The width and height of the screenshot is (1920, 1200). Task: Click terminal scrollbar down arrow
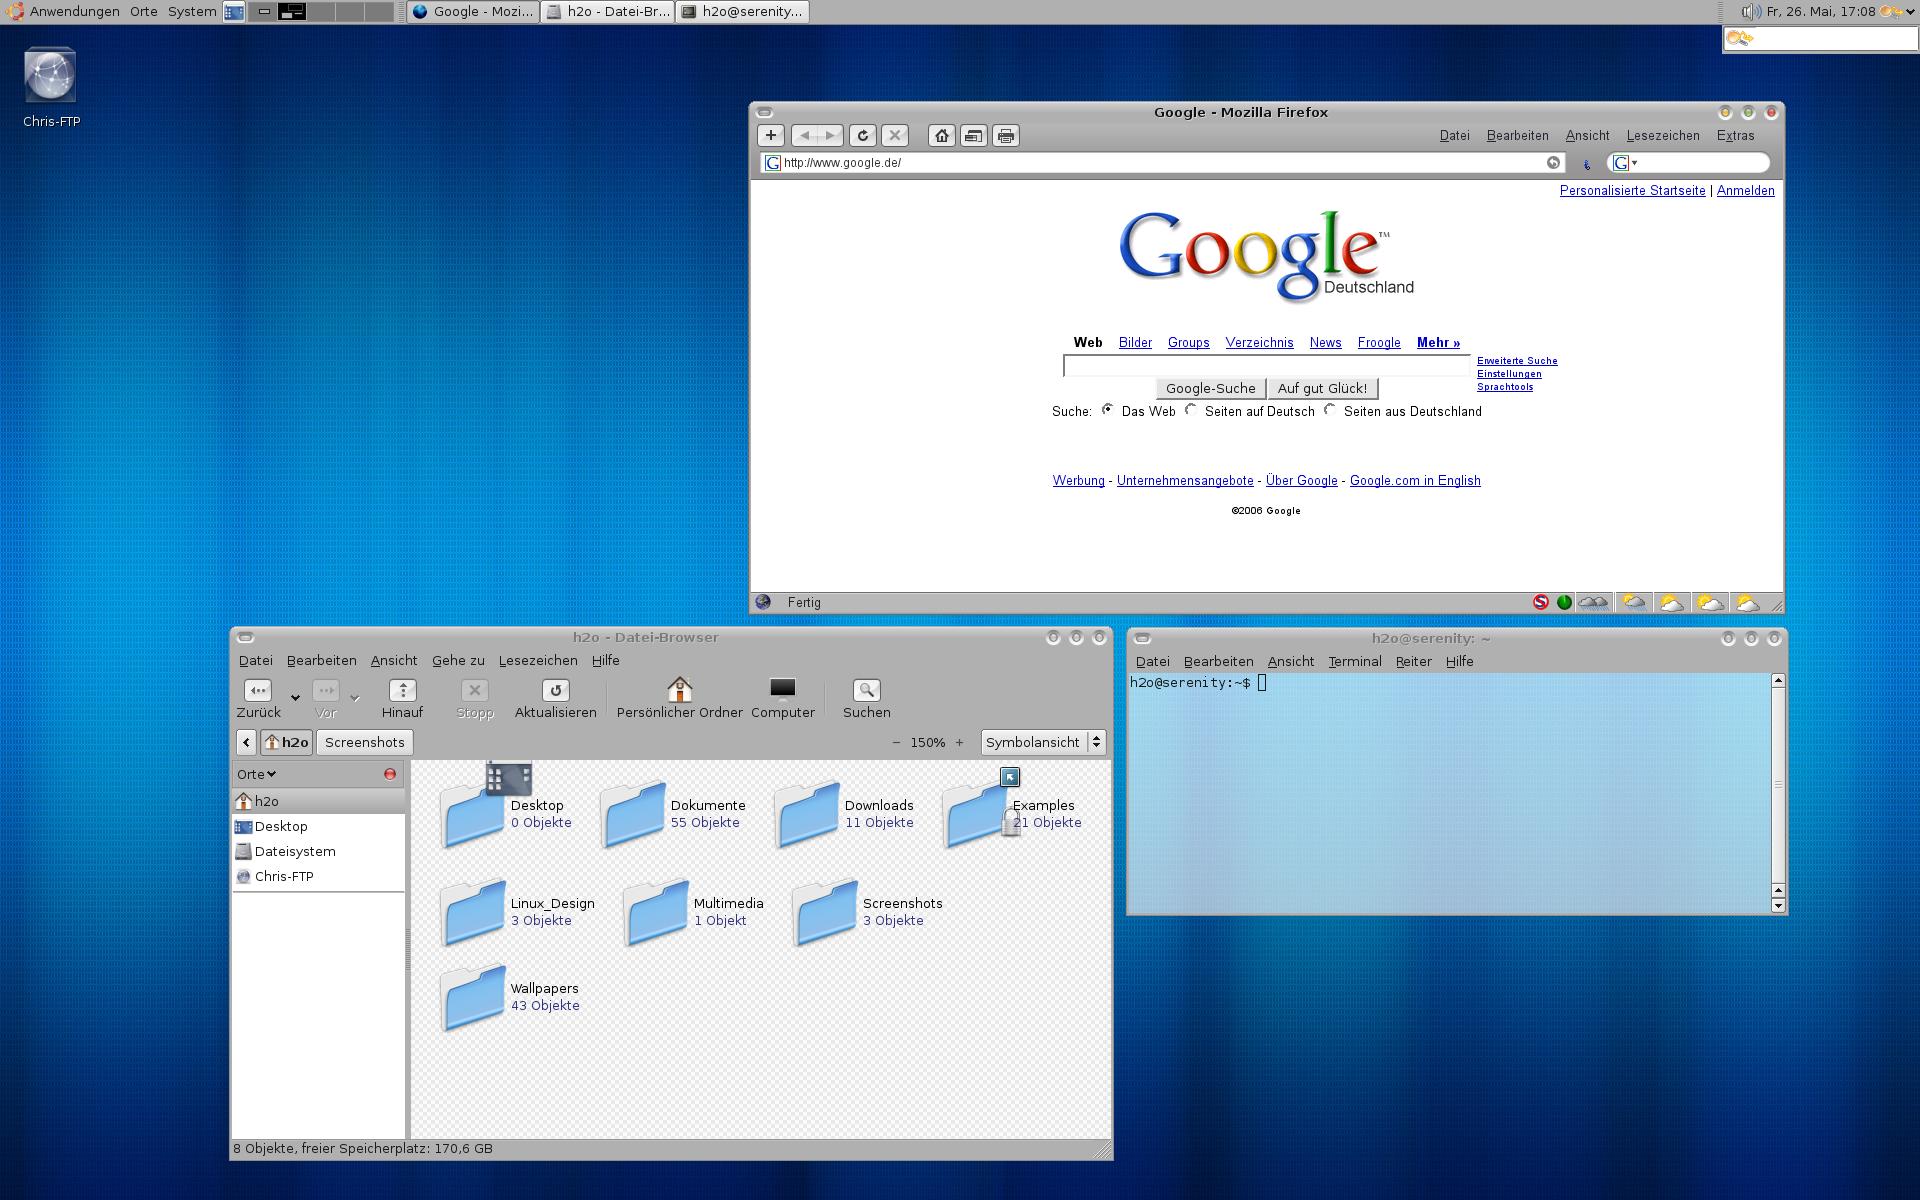pyautogui.click(x=1778, y=905)
